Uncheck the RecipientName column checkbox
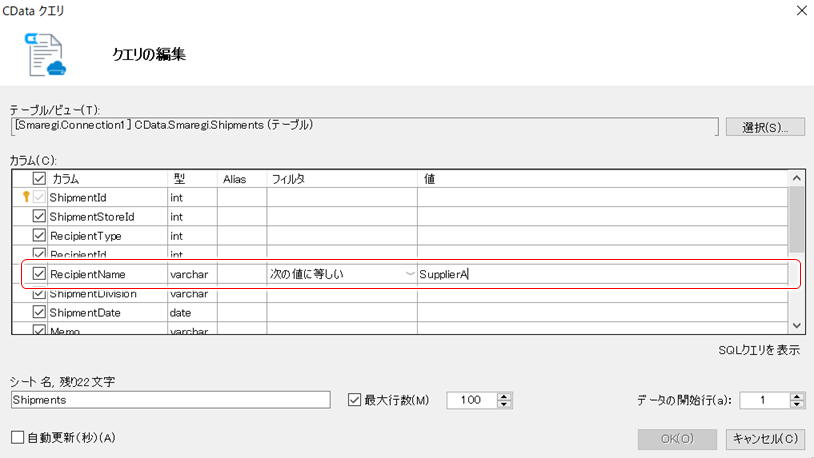The image size is (814, 458). [x=39, y=274]
